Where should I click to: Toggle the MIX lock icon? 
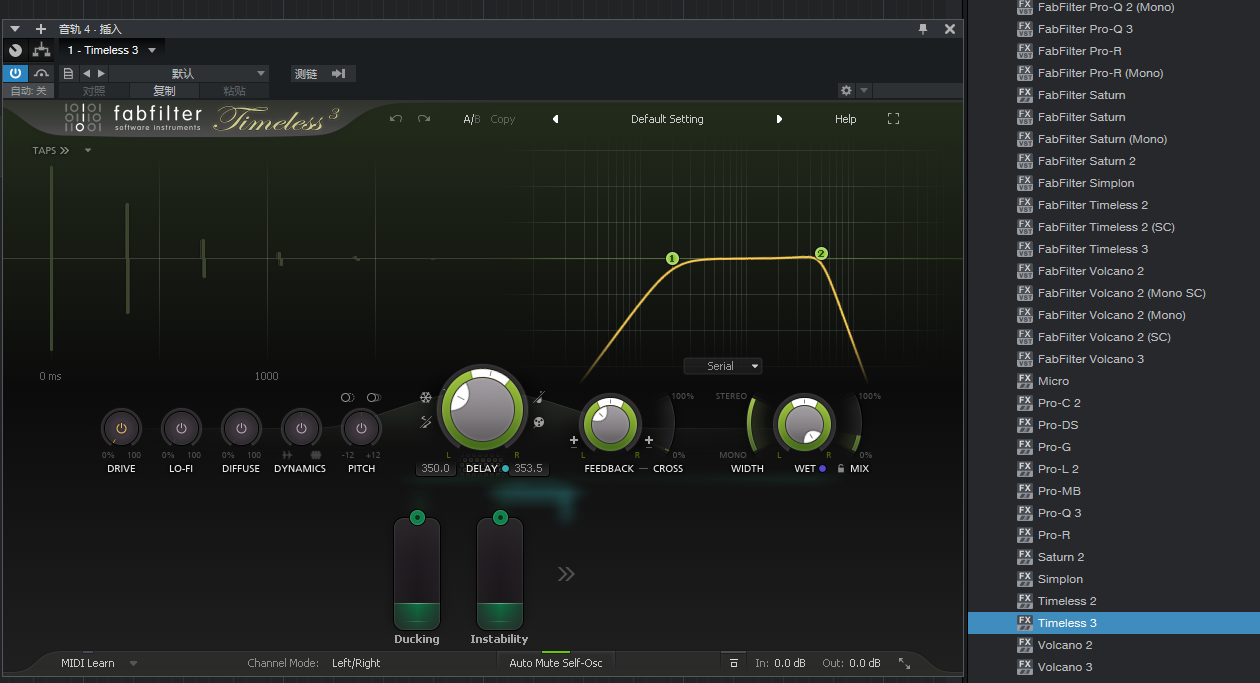tap(841, 468)
